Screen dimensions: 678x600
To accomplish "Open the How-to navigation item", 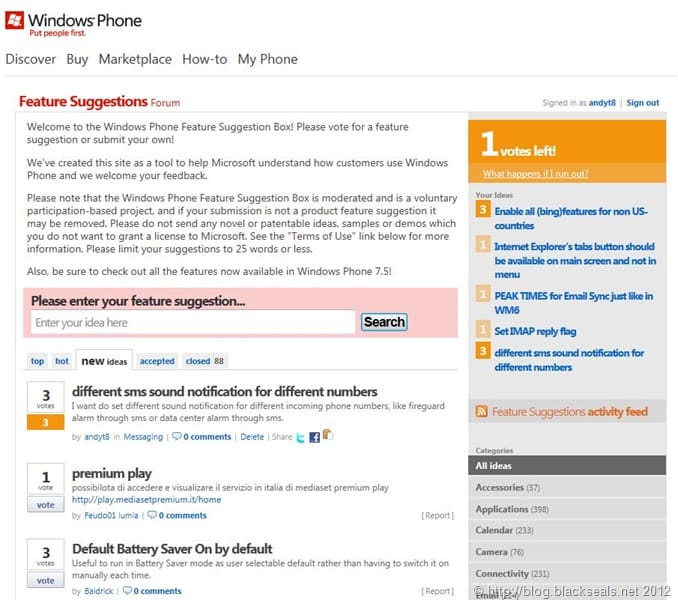I will click(205, 59).
